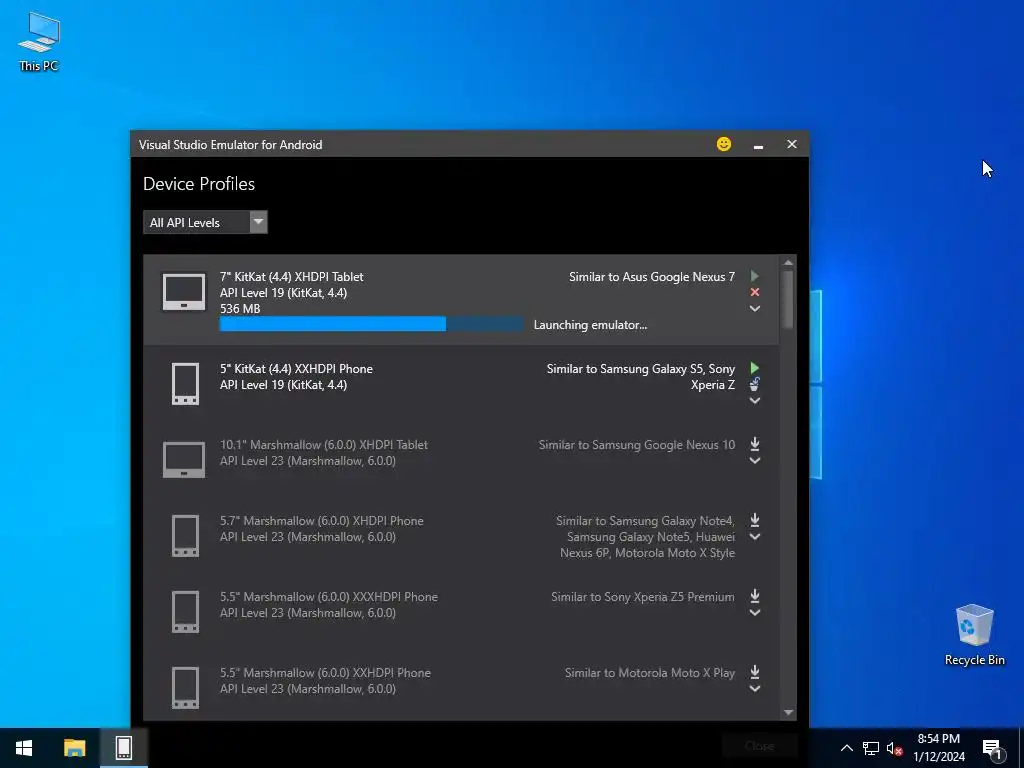Open the All API Levels dropdown
This screenshot has height=768, width=1024.
click(205, 222)
